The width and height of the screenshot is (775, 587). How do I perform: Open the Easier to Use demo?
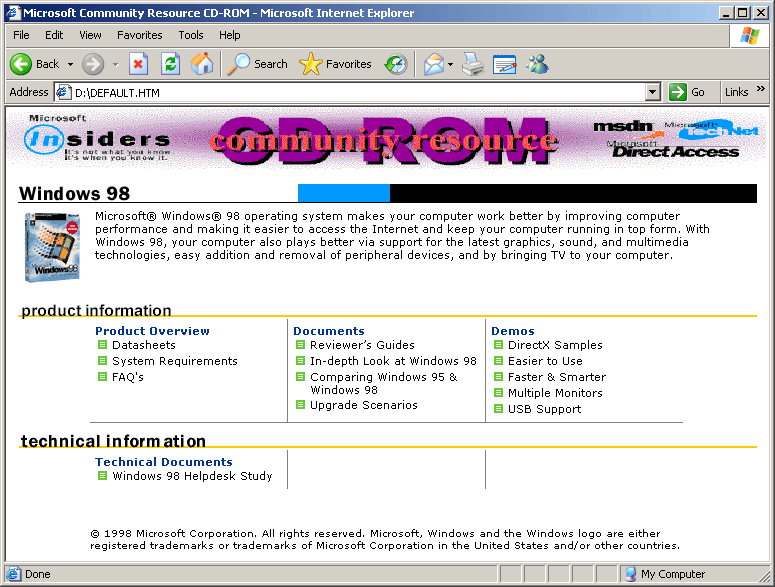coord(545,361)
